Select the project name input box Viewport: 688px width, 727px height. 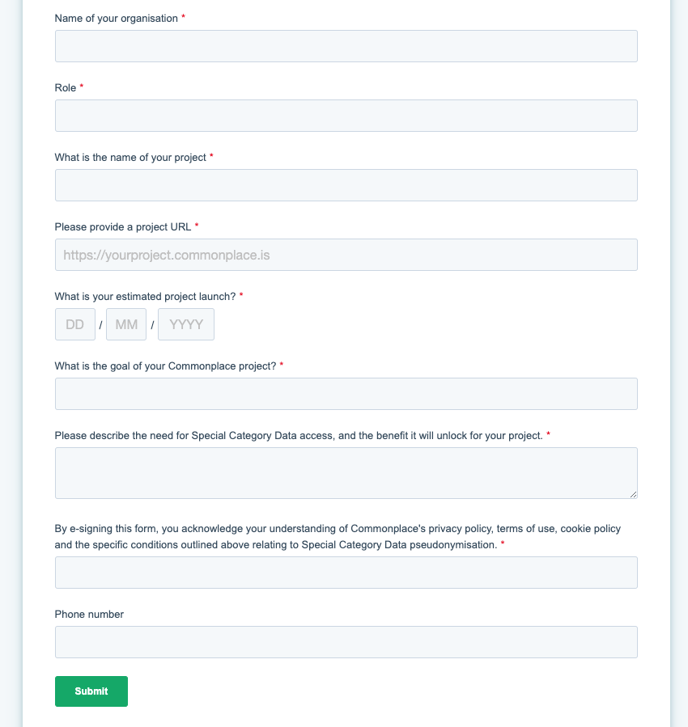[x=346, y=185]
